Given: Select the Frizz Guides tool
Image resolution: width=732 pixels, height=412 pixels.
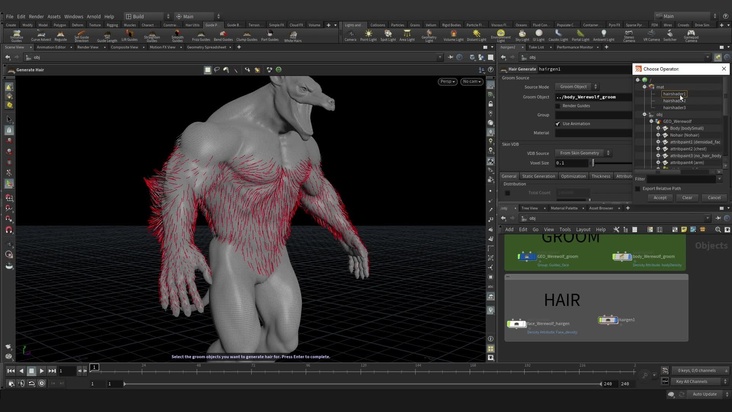Looking at the screenshot, I should pyautogui.click(x=201, y=36).
